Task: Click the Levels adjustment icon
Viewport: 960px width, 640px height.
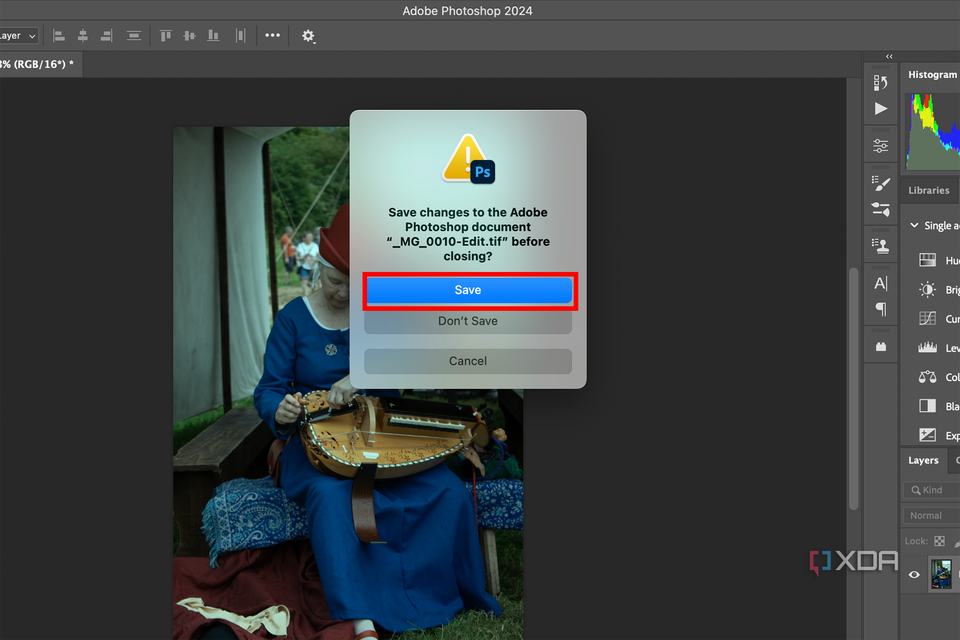Action: click(x=928, y=347)
